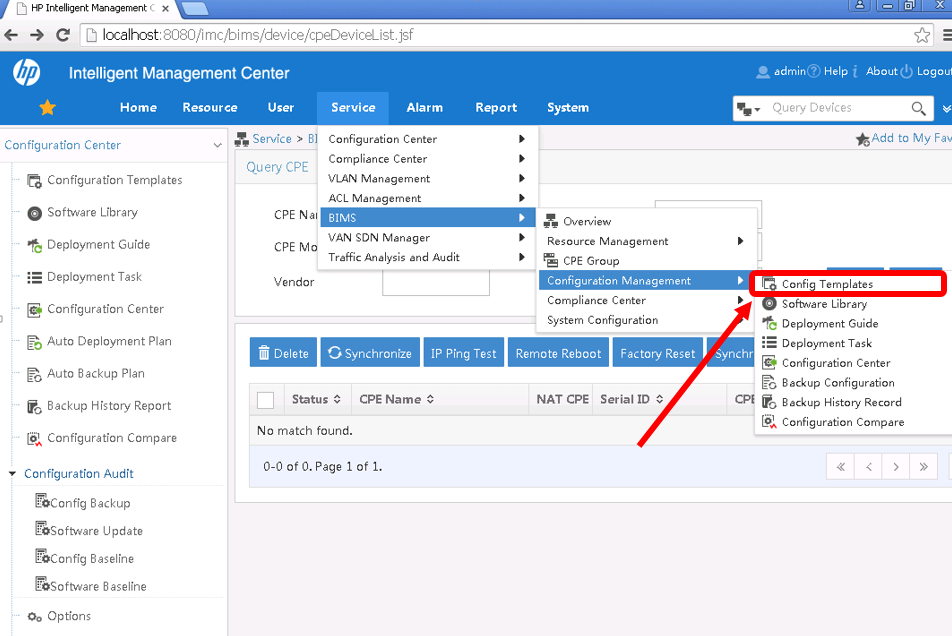Click the Delete button

click(x=283, y=353)
